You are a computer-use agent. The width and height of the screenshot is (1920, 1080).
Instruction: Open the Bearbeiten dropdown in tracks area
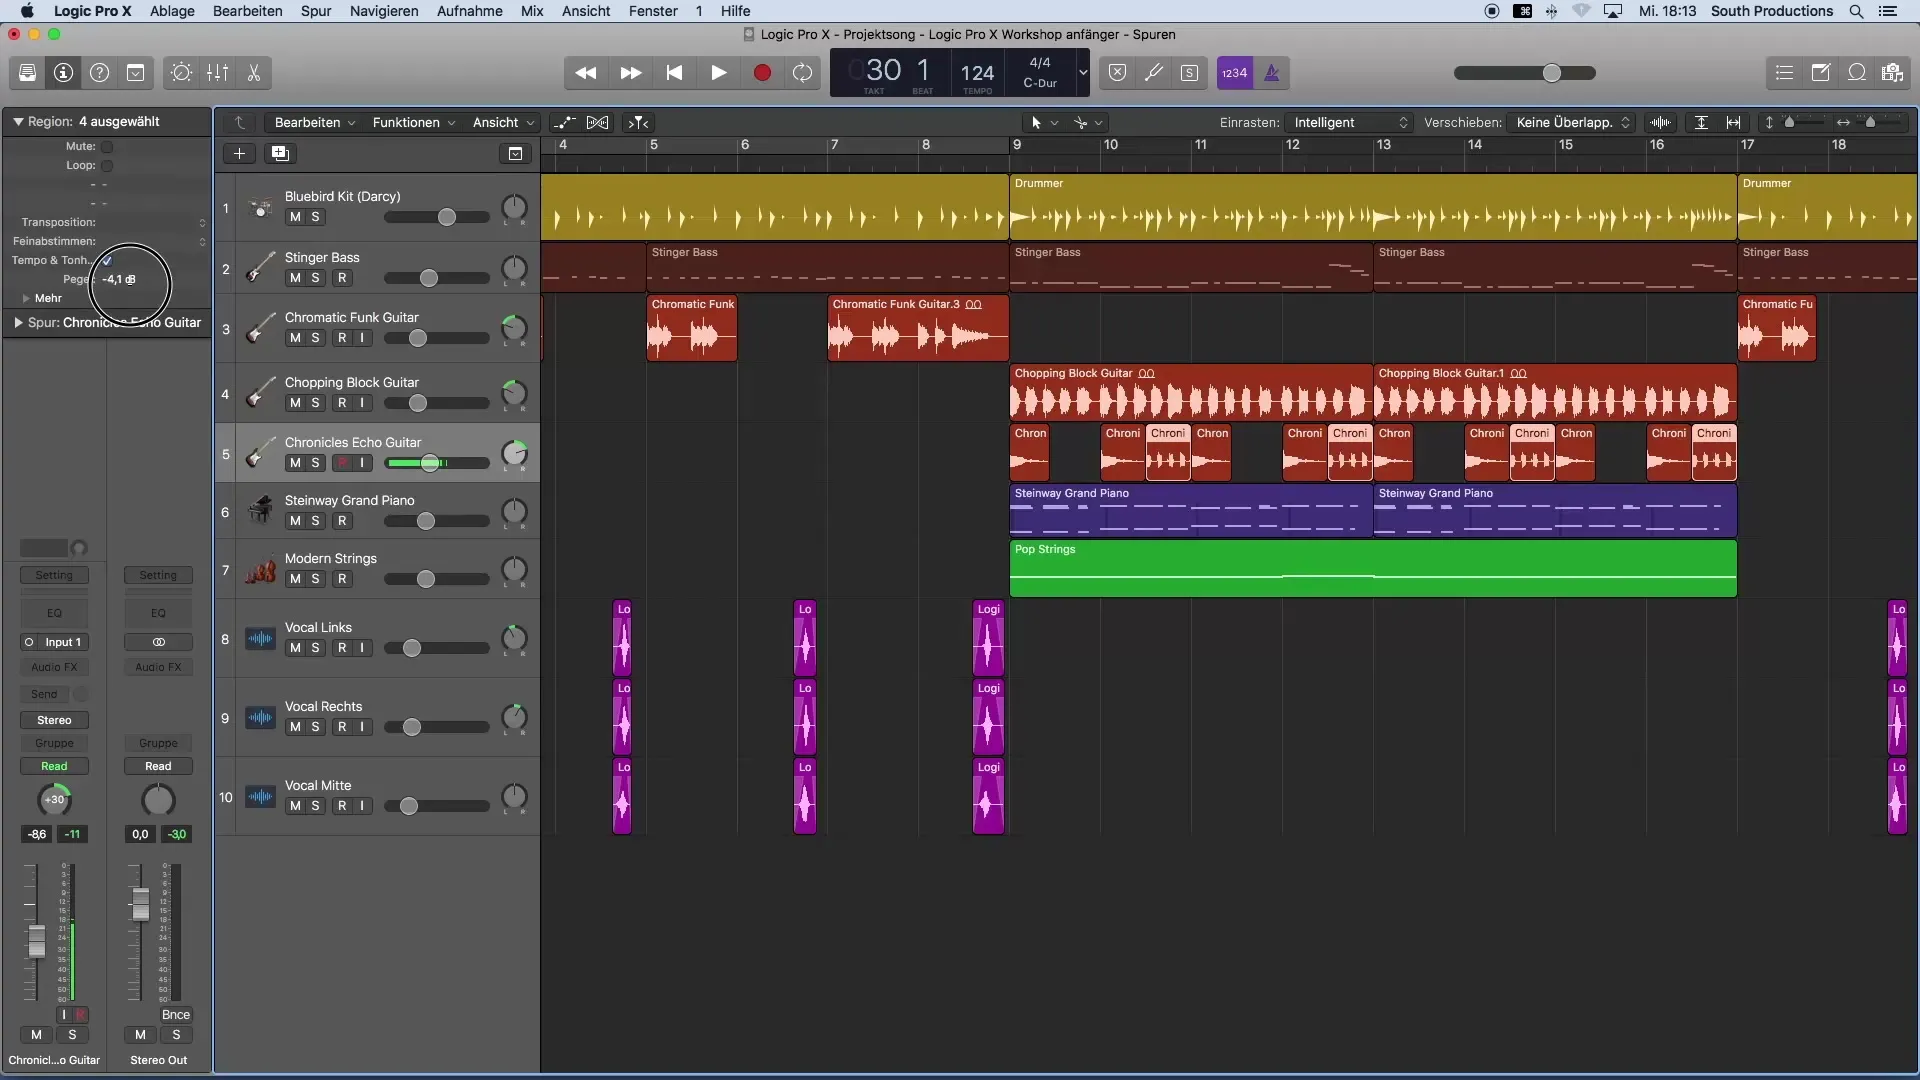point(314,123)
